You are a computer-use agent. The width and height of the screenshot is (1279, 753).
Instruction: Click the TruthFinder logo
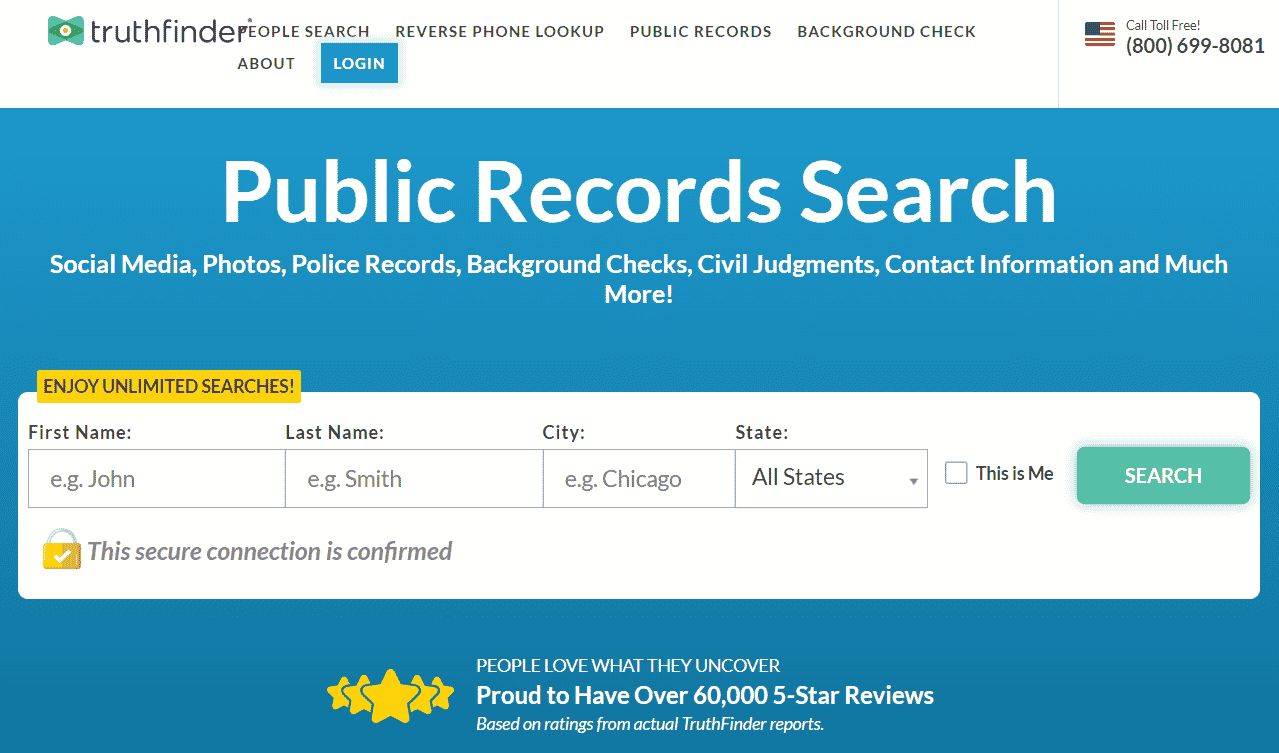tap(148, 31)
